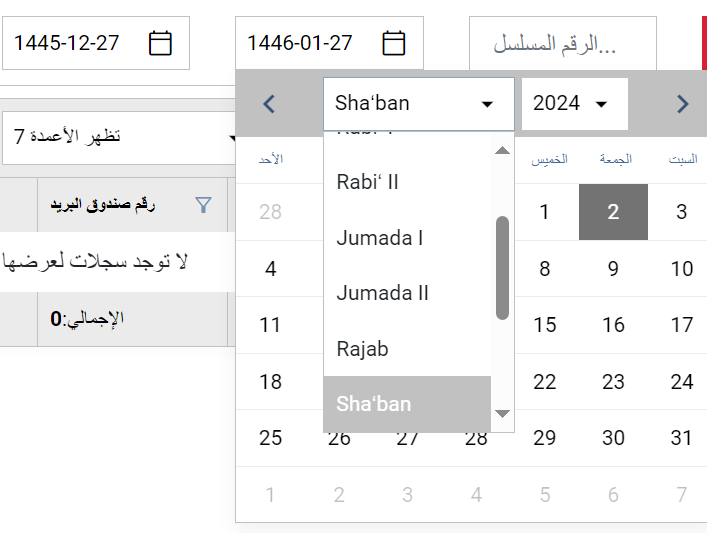Focus the serial number search input field
This screenshot has width=707, height=533.
coord(563,43)
